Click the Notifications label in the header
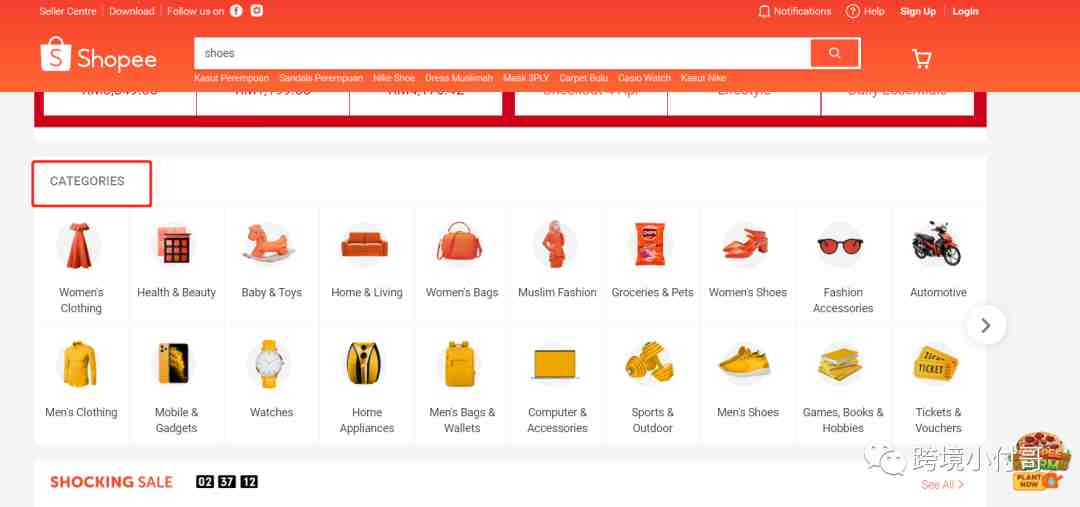 pyautogui.click(x=802, y=11)
